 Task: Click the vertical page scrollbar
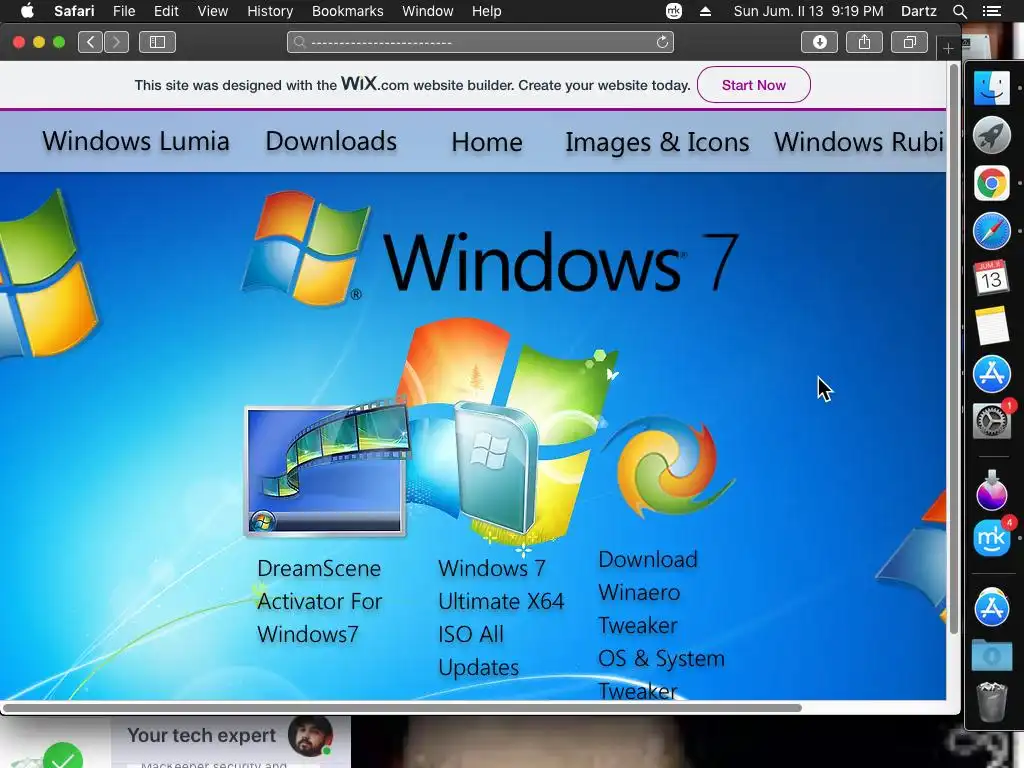point(953,349)
